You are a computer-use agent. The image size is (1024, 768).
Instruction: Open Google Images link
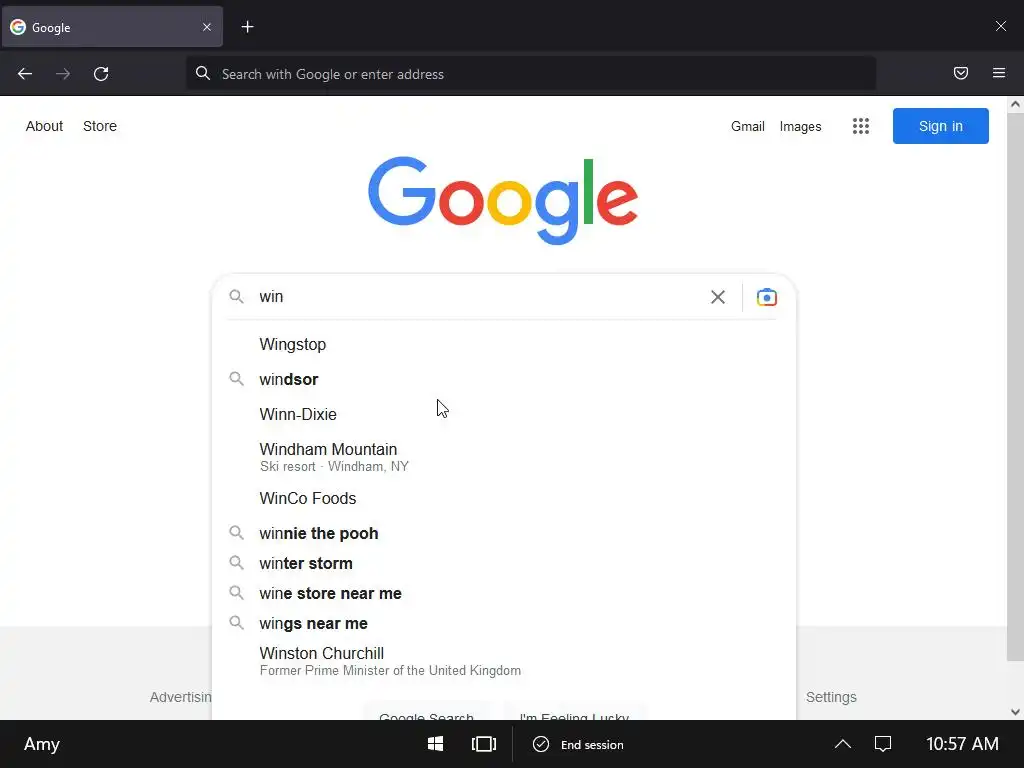pos(800,127)
